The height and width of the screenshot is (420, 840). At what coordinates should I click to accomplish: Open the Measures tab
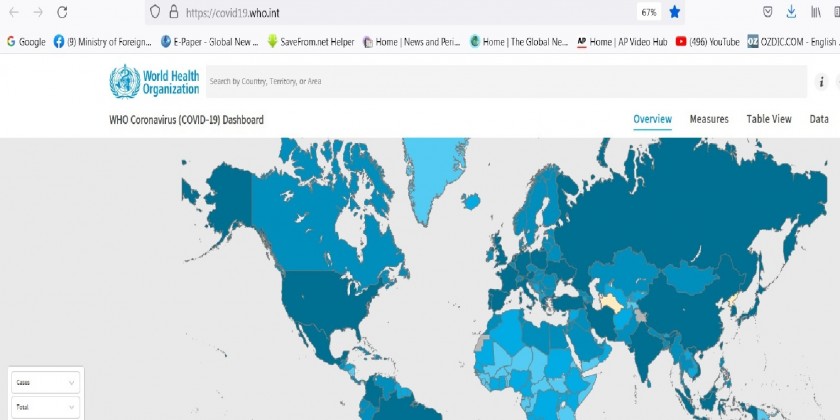point(709,120)
